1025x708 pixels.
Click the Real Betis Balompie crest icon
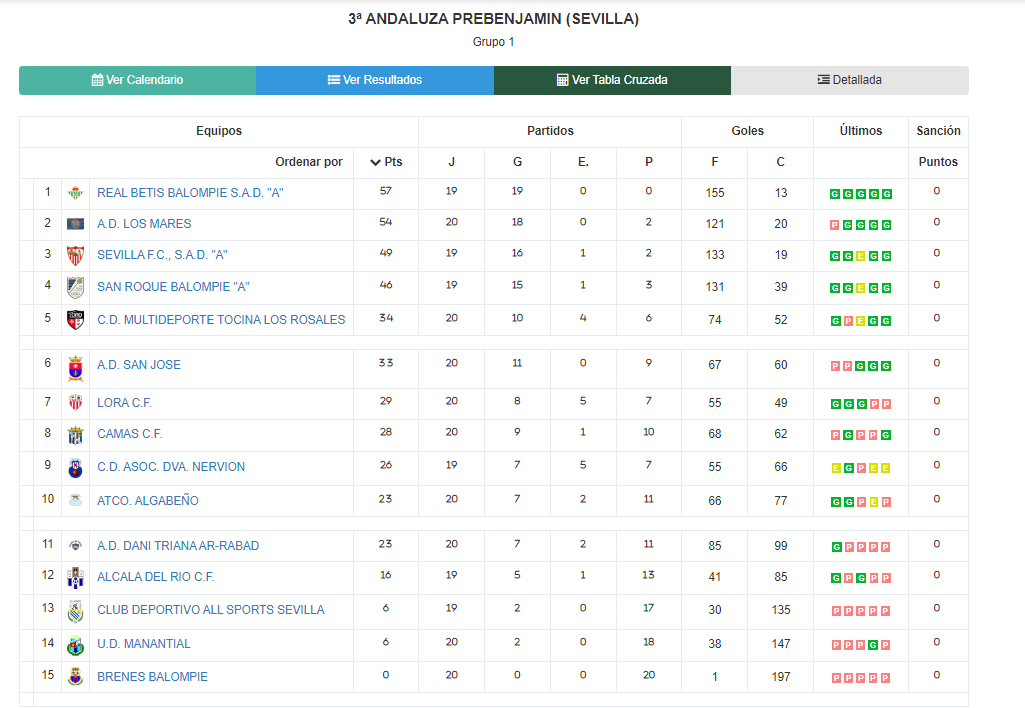75,193
